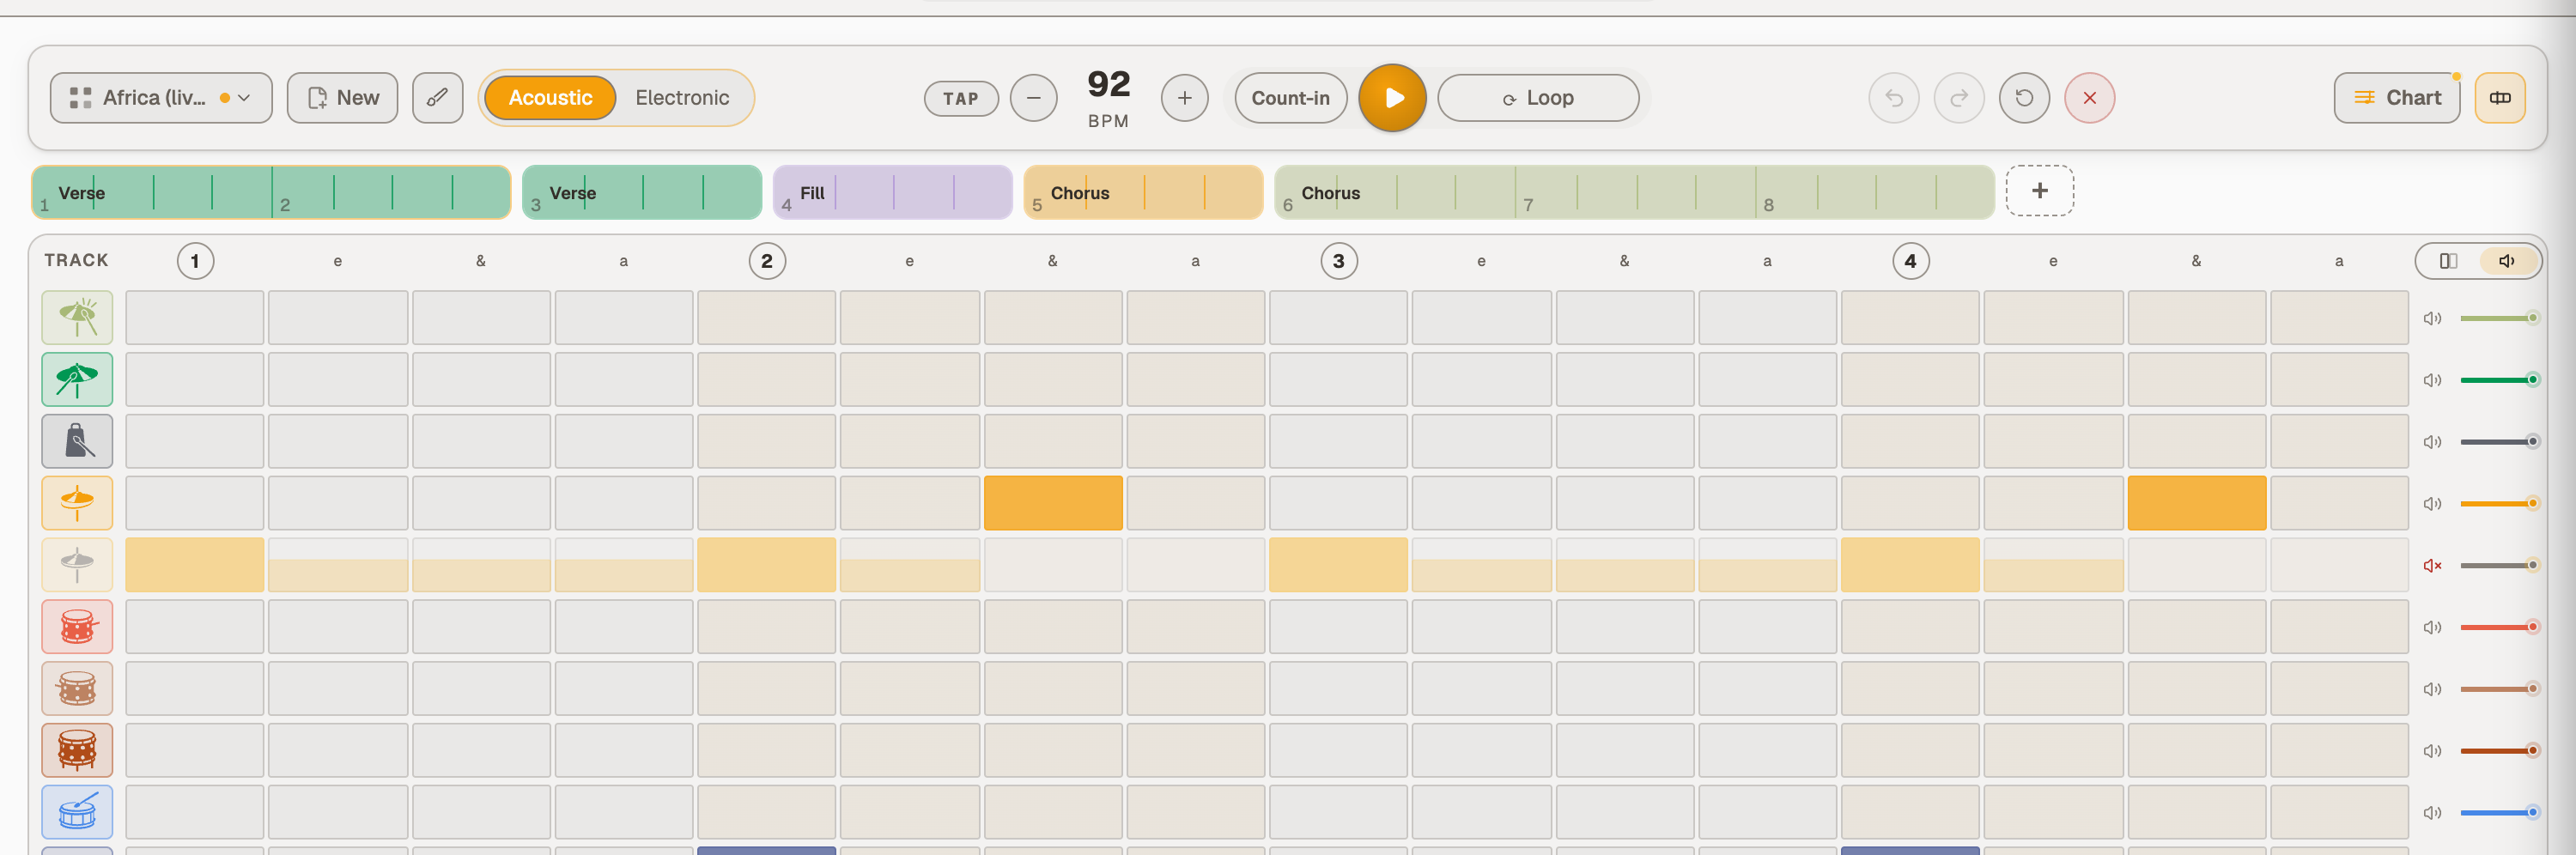
Task: Select the red drum track icon
Action: 77,627
